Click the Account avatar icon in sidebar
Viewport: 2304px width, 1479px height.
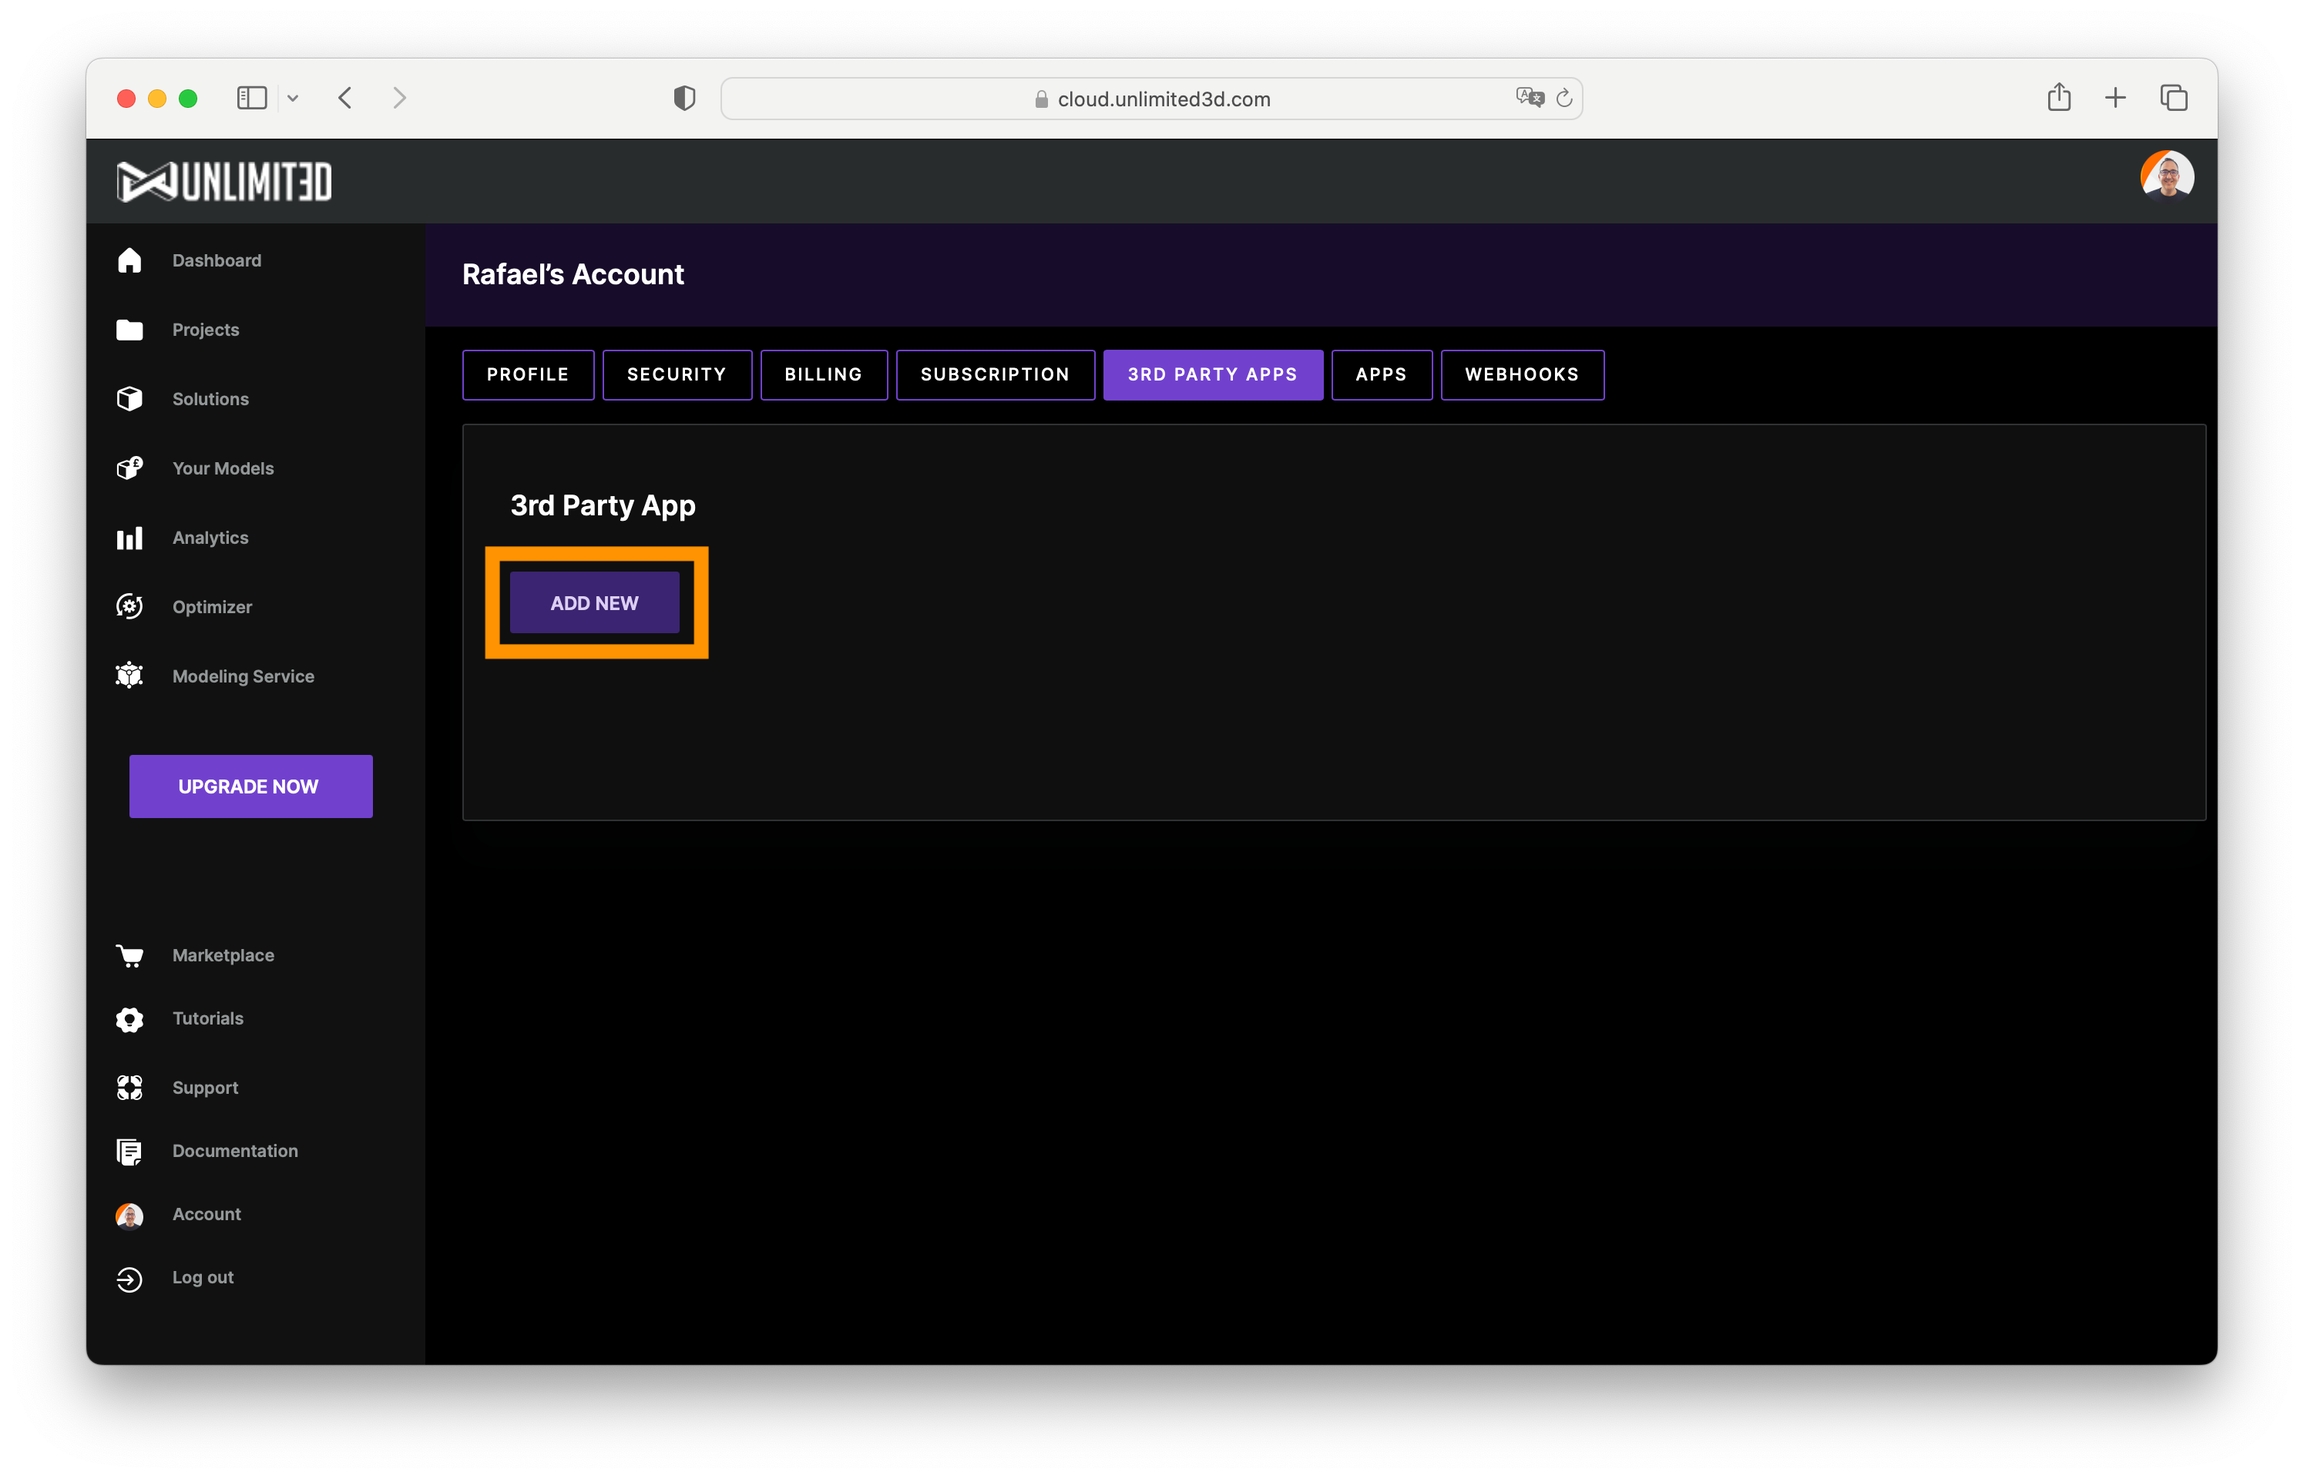click(130, 1215)
